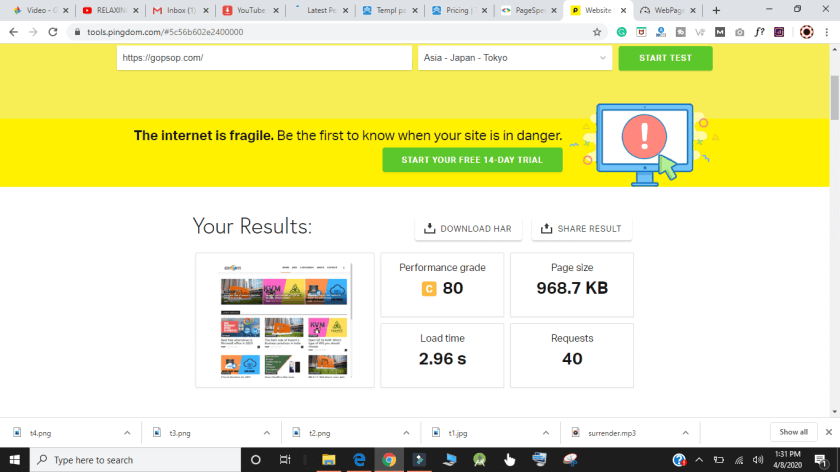840x472 pixels.
Task: Click the Chrome icon on the taskbar
Action: pos(389,460)
